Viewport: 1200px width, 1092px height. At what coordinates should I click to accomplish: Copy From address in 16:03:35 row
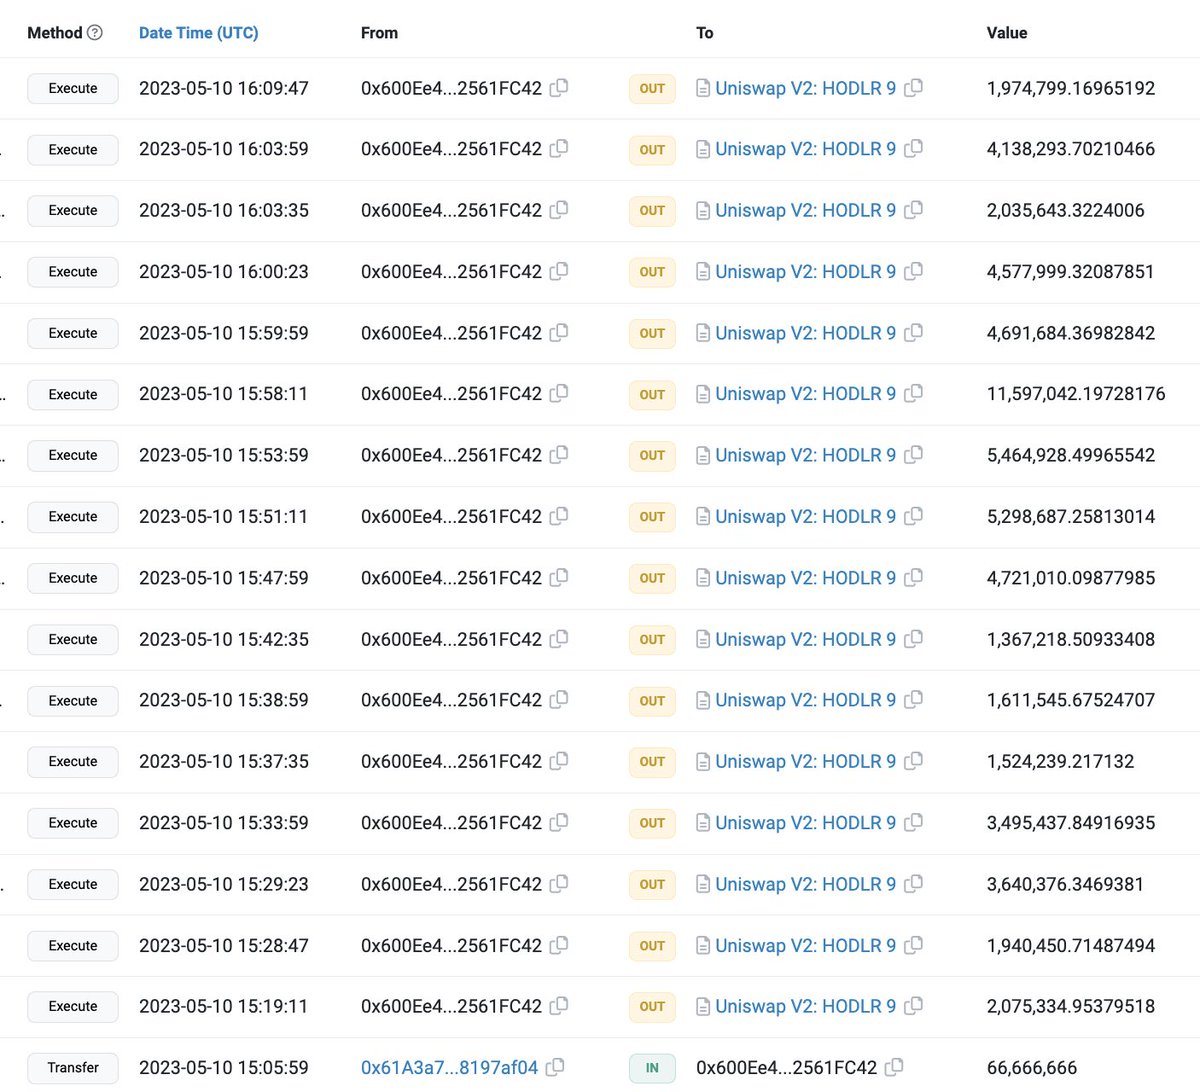point(559,210)
